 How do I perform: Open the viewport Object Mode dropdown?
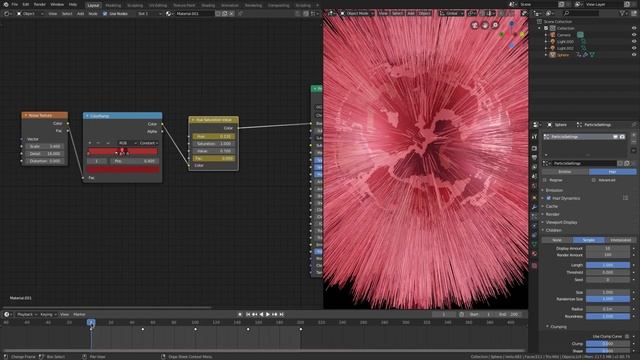357,13
